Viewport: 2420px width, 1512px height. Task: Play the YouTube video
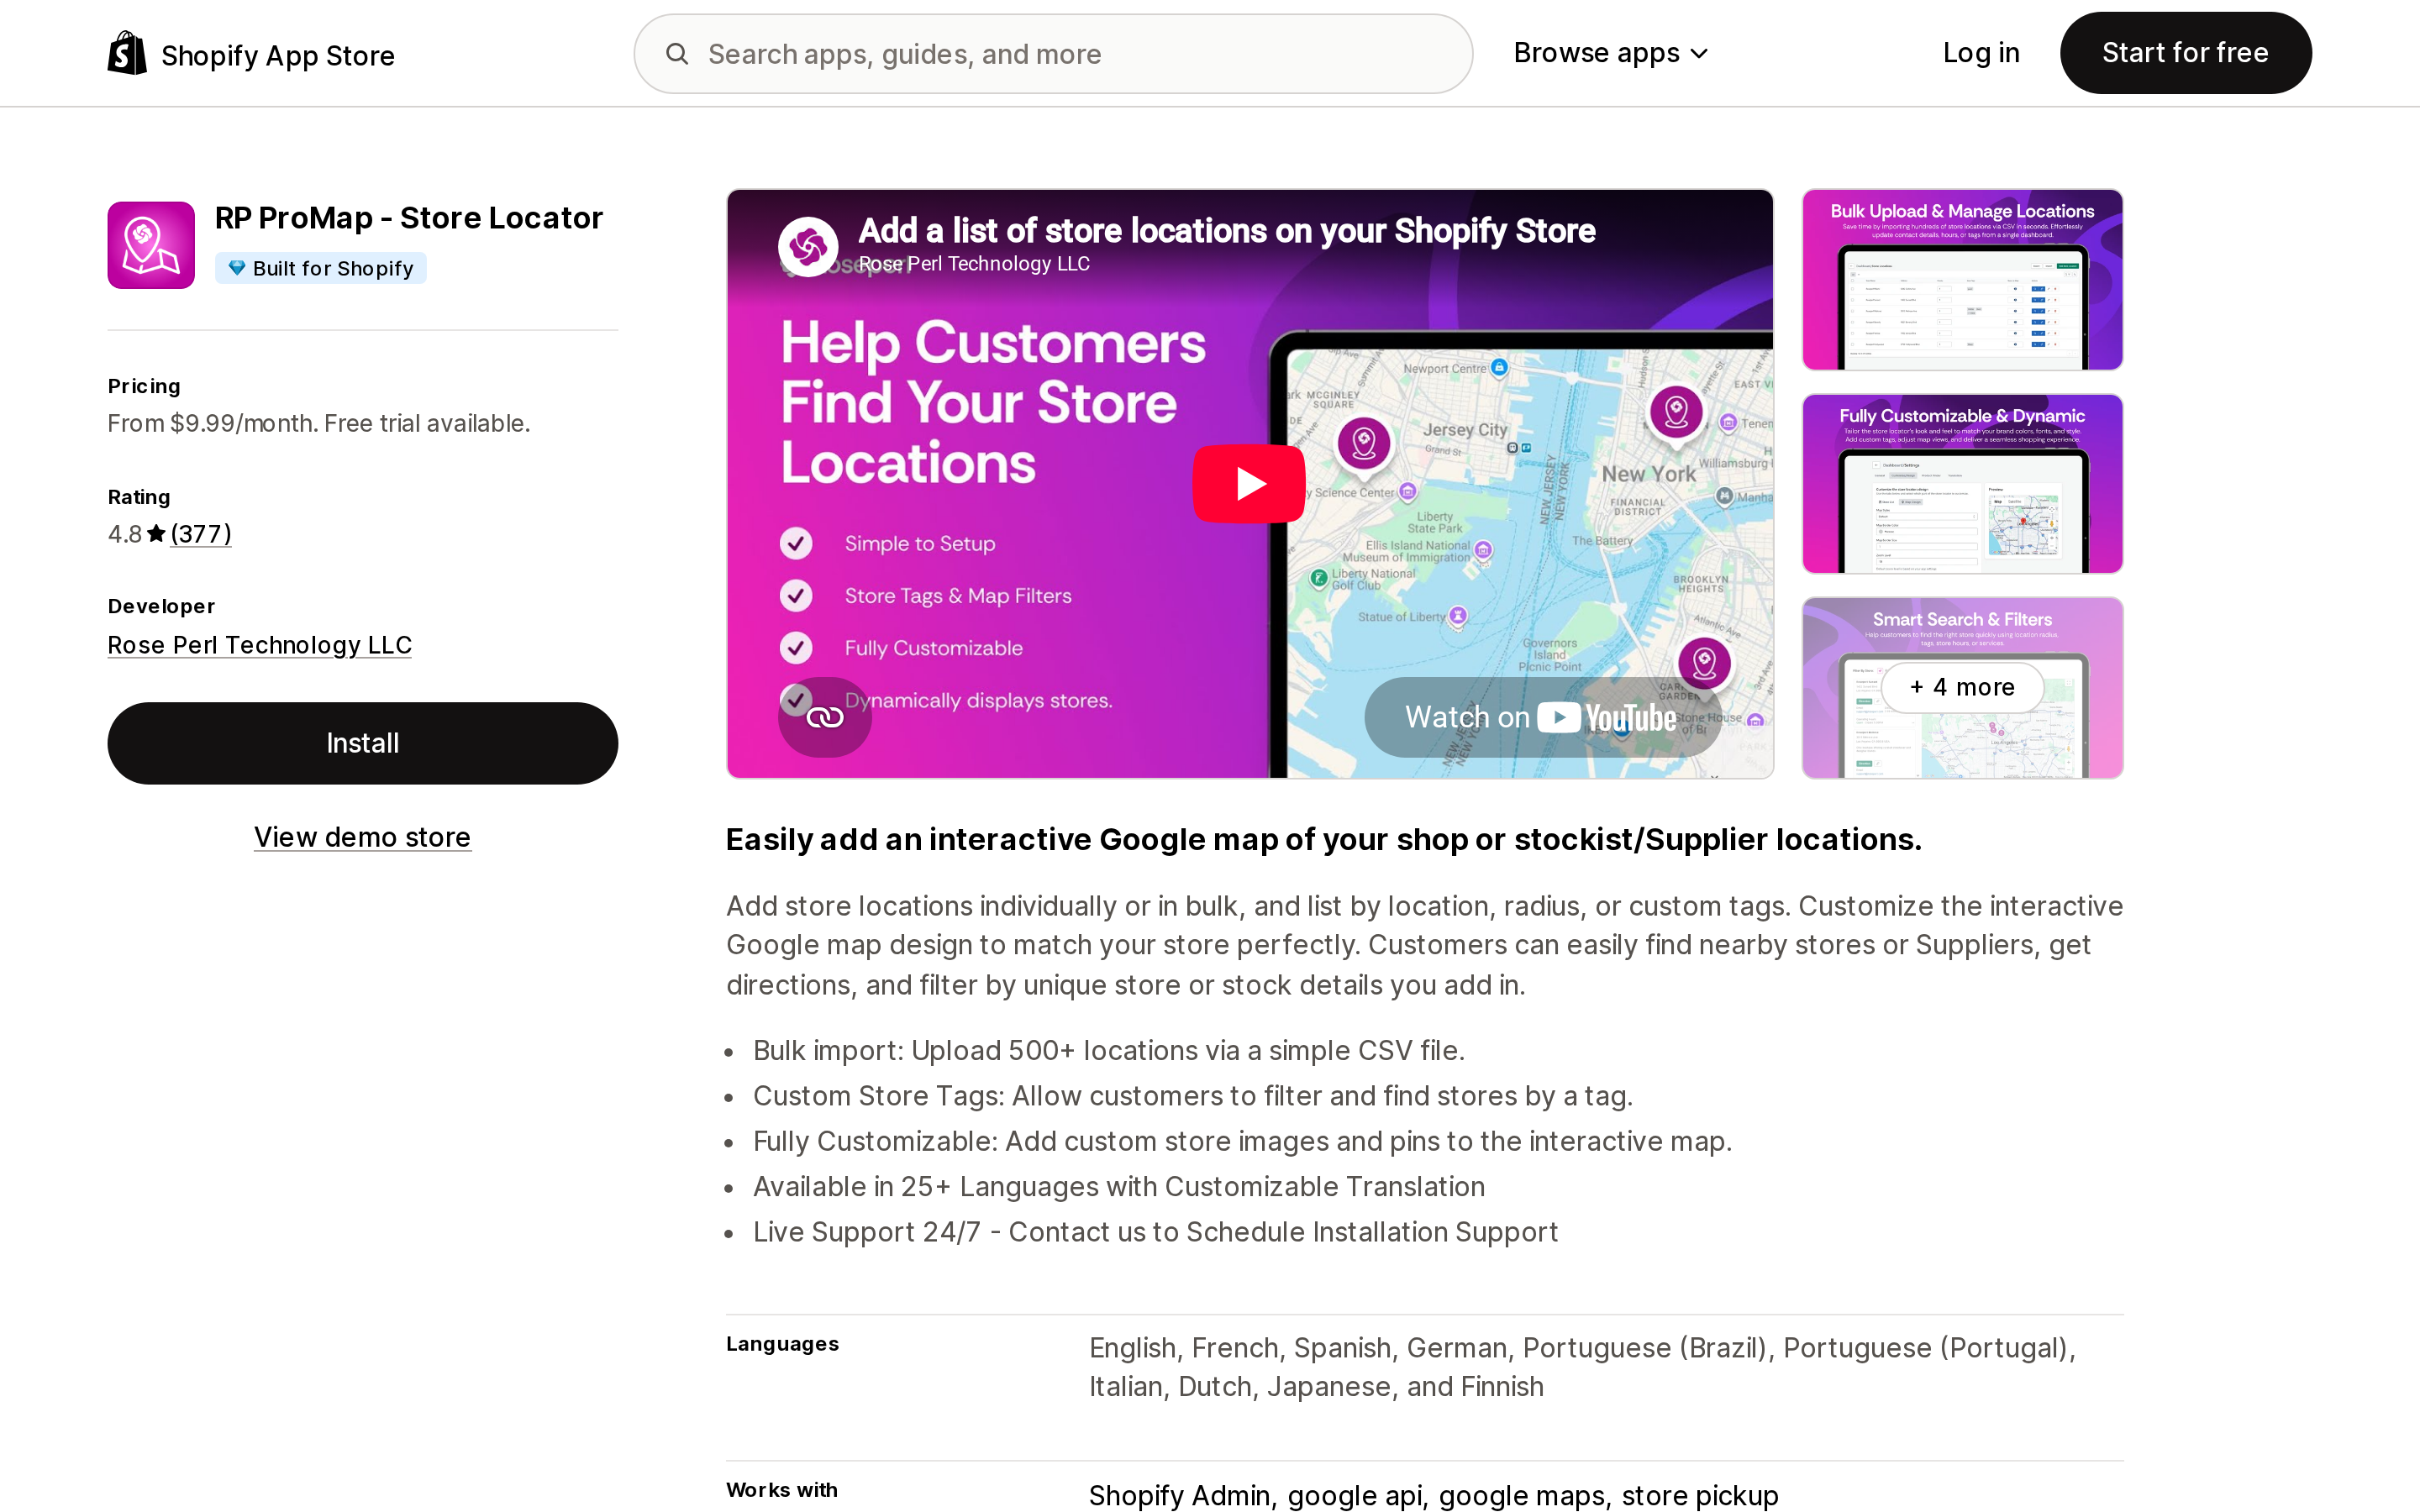tap(1249, 484)
